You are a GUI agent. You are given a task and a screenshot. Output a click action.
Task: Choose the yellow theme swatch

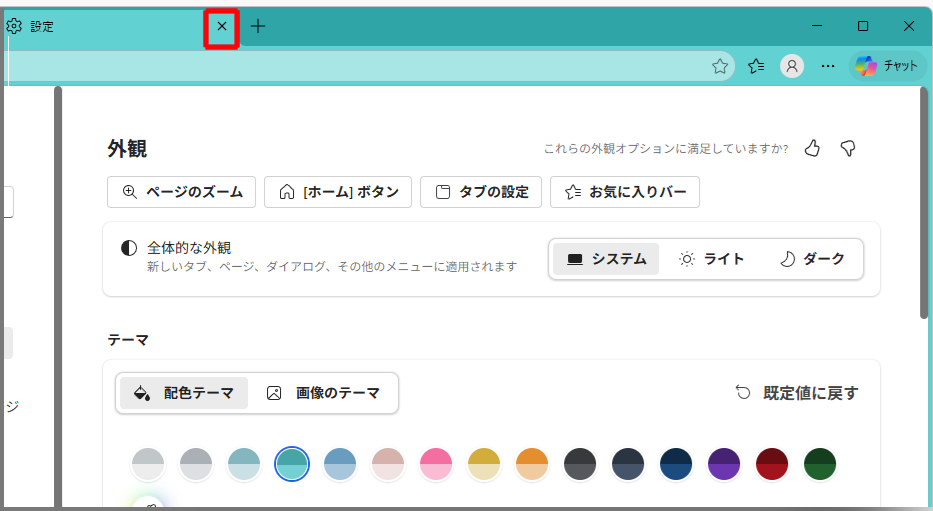(484, 464)
